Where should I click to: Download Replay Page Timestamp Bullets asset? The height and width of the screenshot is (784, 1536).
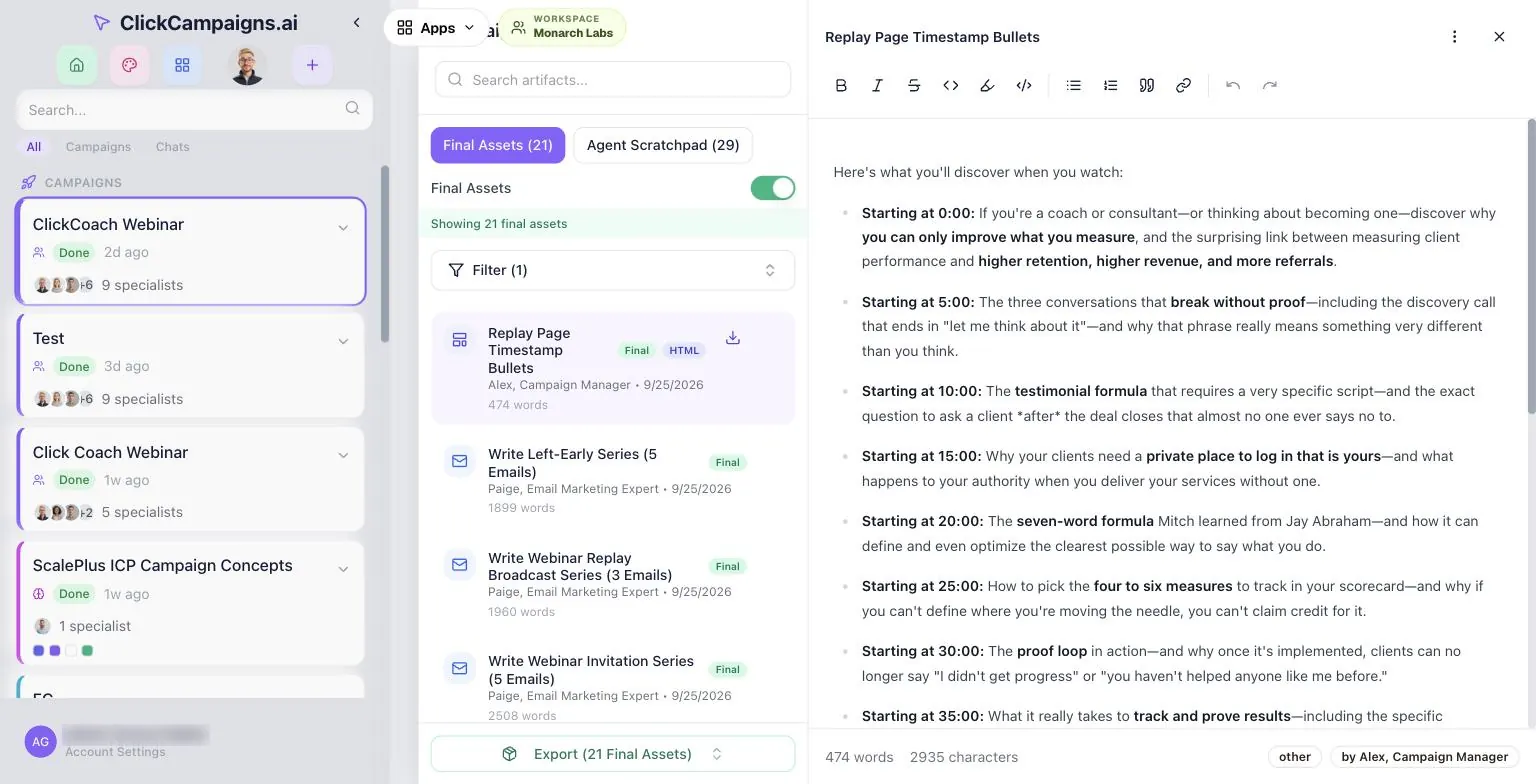tap(733, 338)
